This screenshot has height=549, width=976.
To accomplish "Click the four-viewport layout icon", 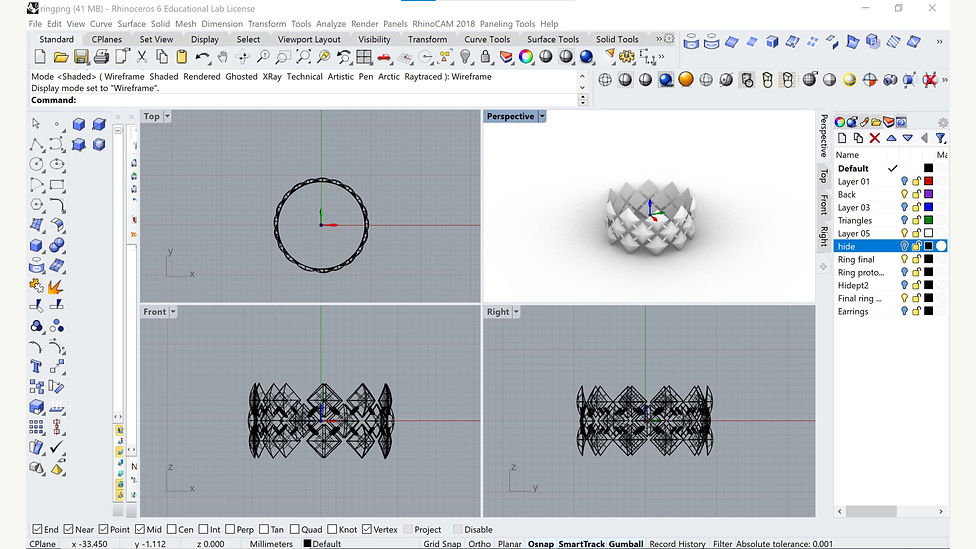I will click(x=364, y=57).
